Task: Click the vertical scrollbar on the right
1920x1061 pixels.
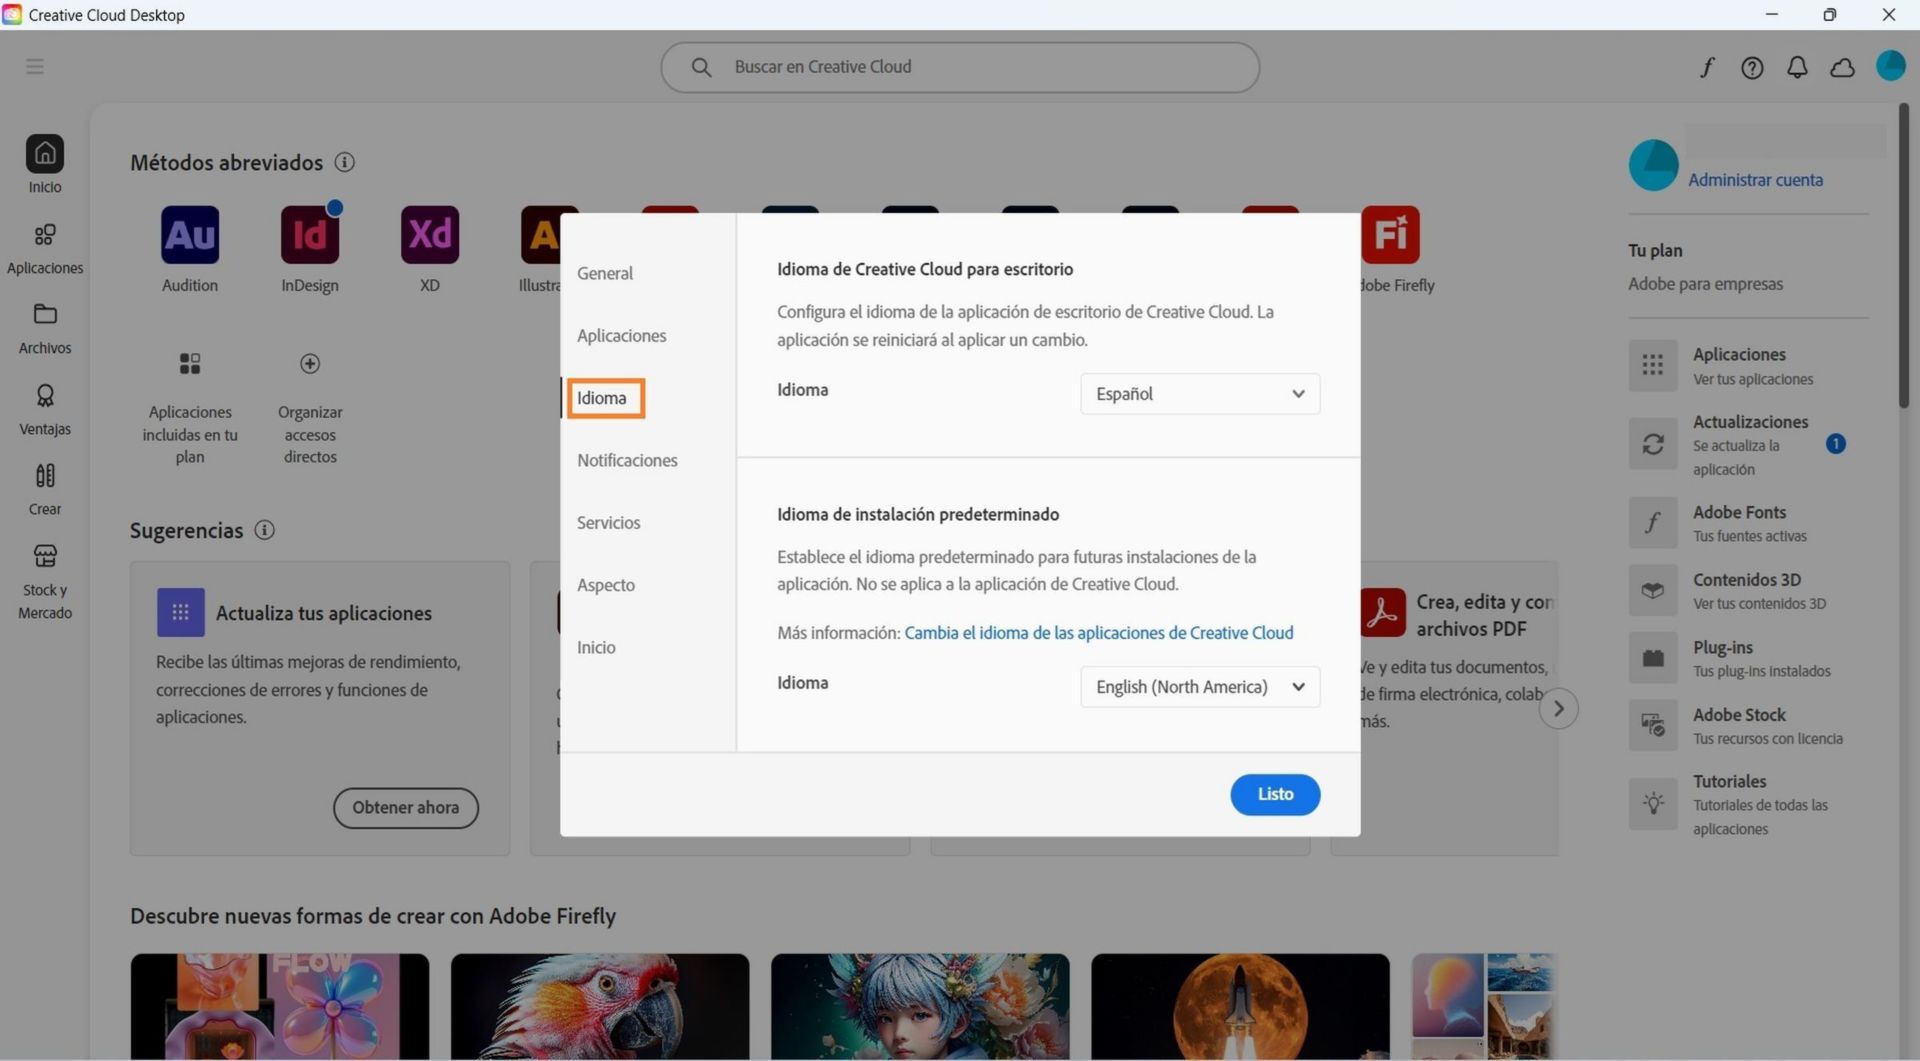Action: coord(1904,255)
